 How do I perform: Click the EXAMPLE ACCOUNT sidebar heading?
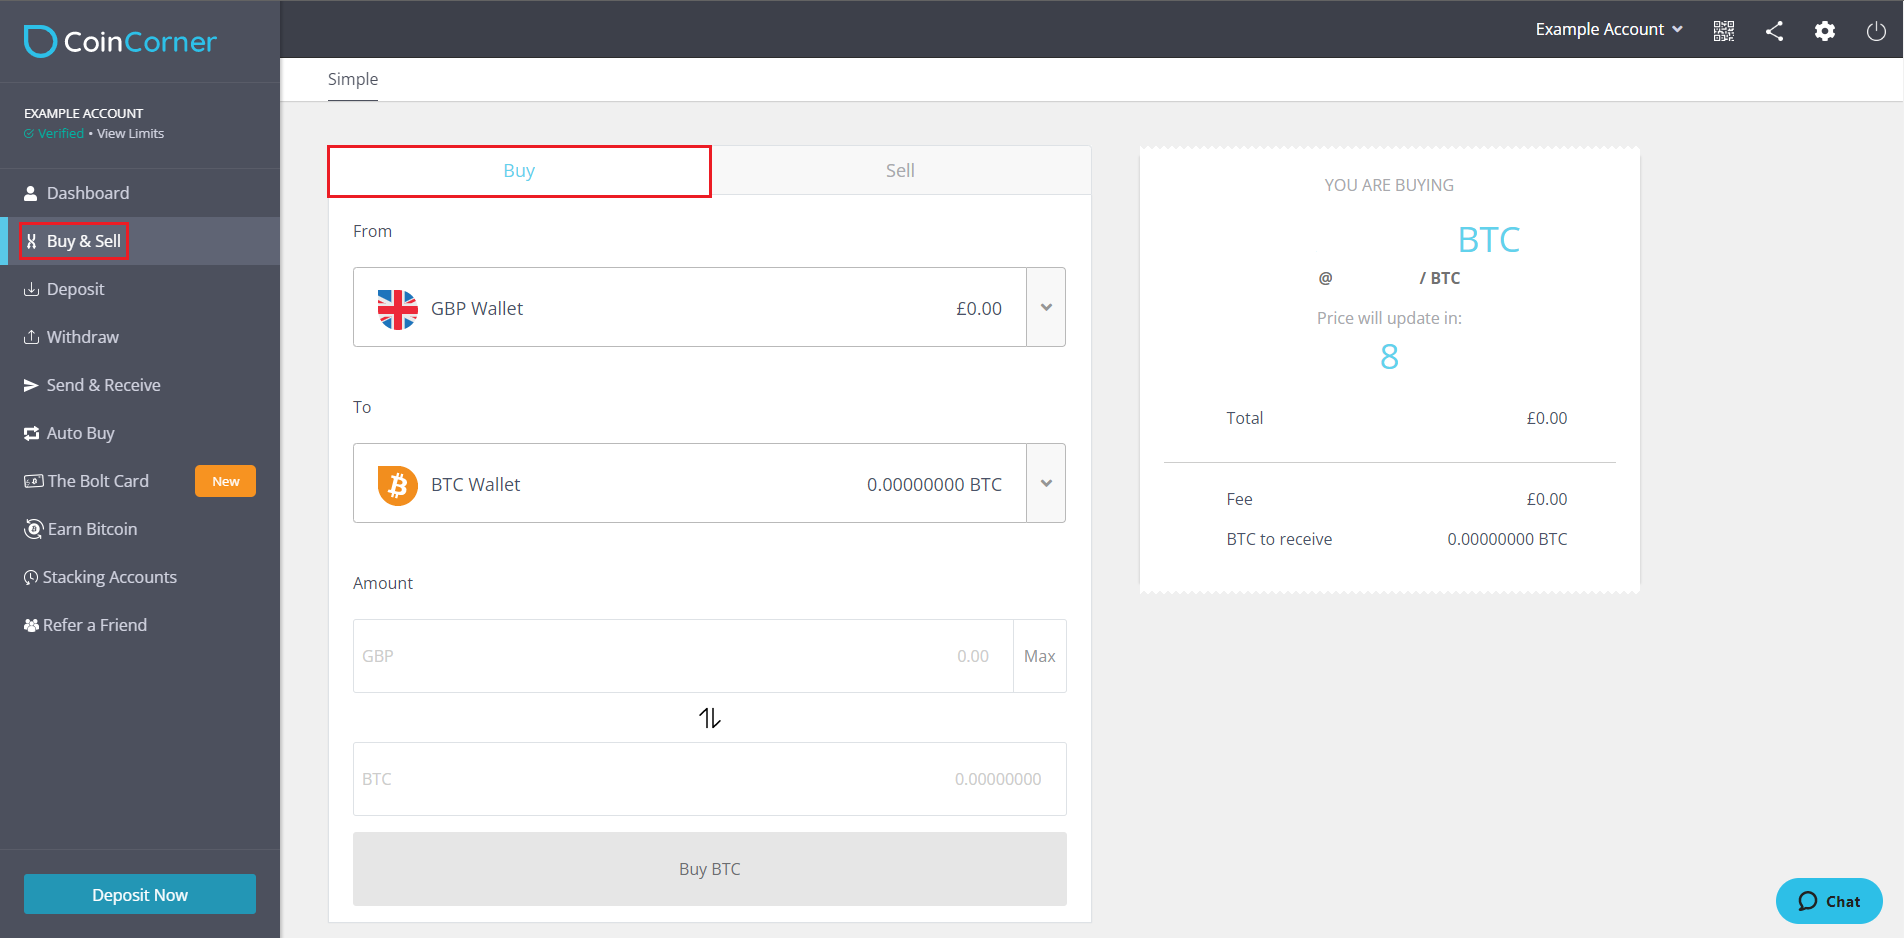click(84, 113)
